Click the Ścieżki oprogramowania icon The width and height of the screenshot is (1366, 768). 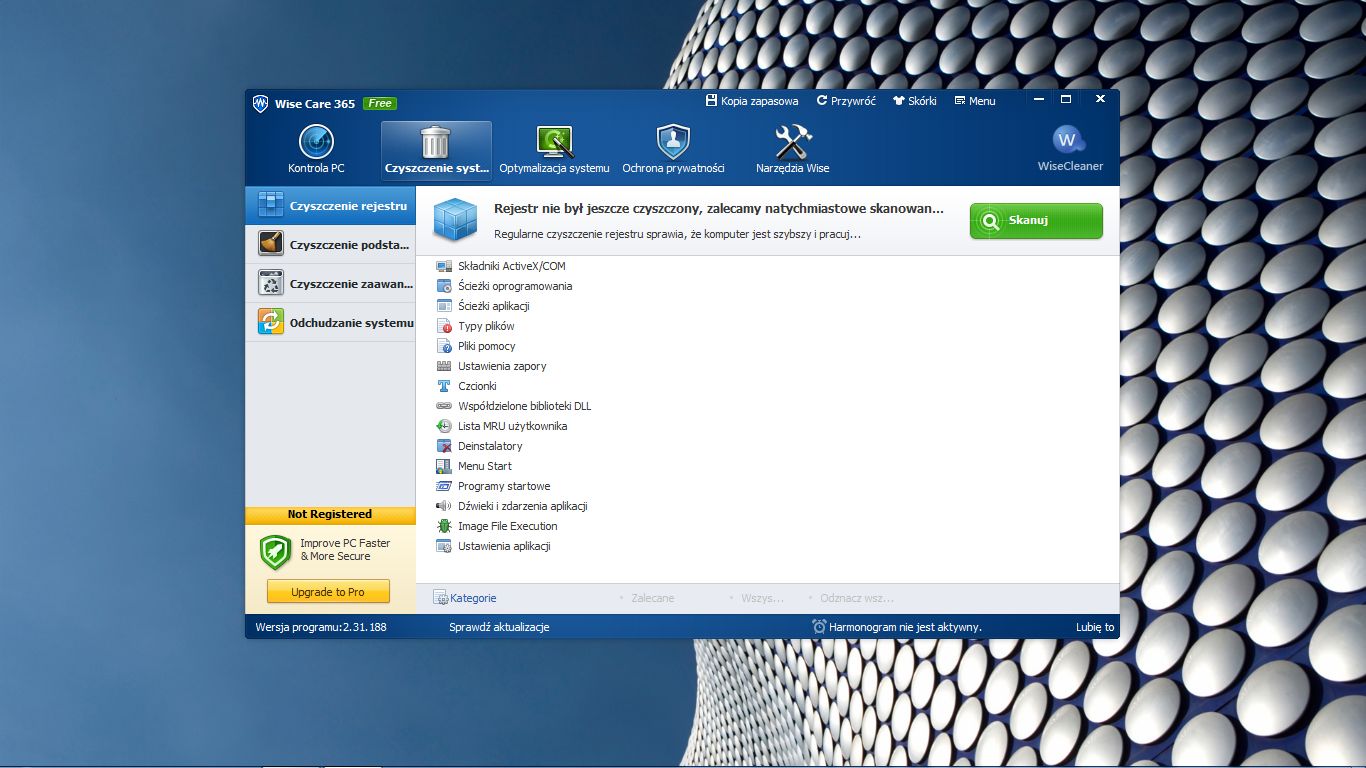pyautogui.click(x=444, y=286)
